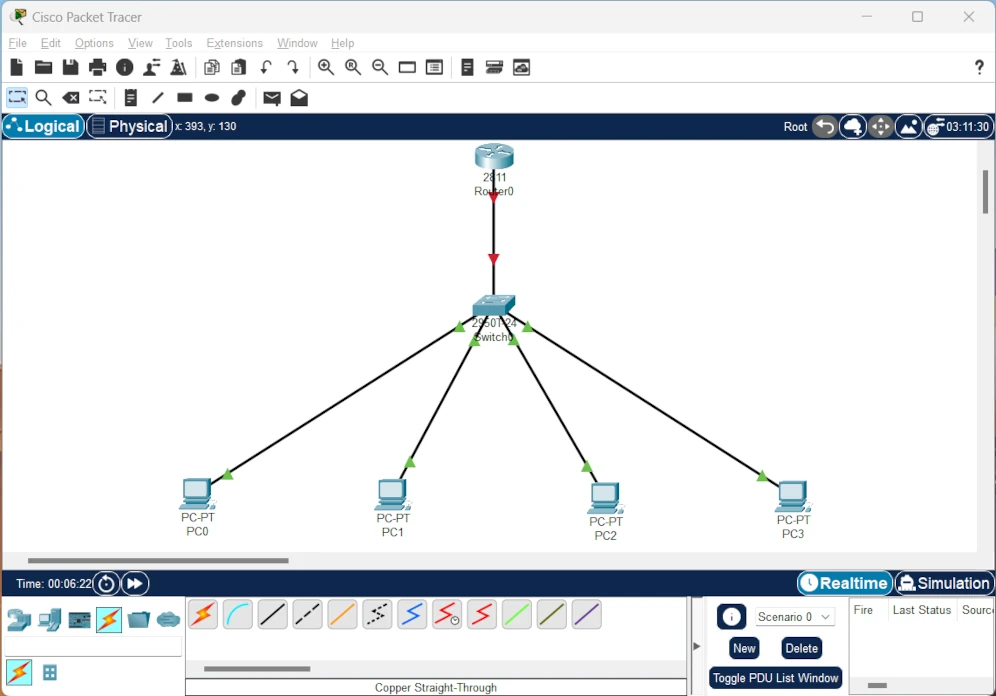Screen dimensions: 996x696
Task: Open the Tools menu
Action: click(x=178, y=43)
